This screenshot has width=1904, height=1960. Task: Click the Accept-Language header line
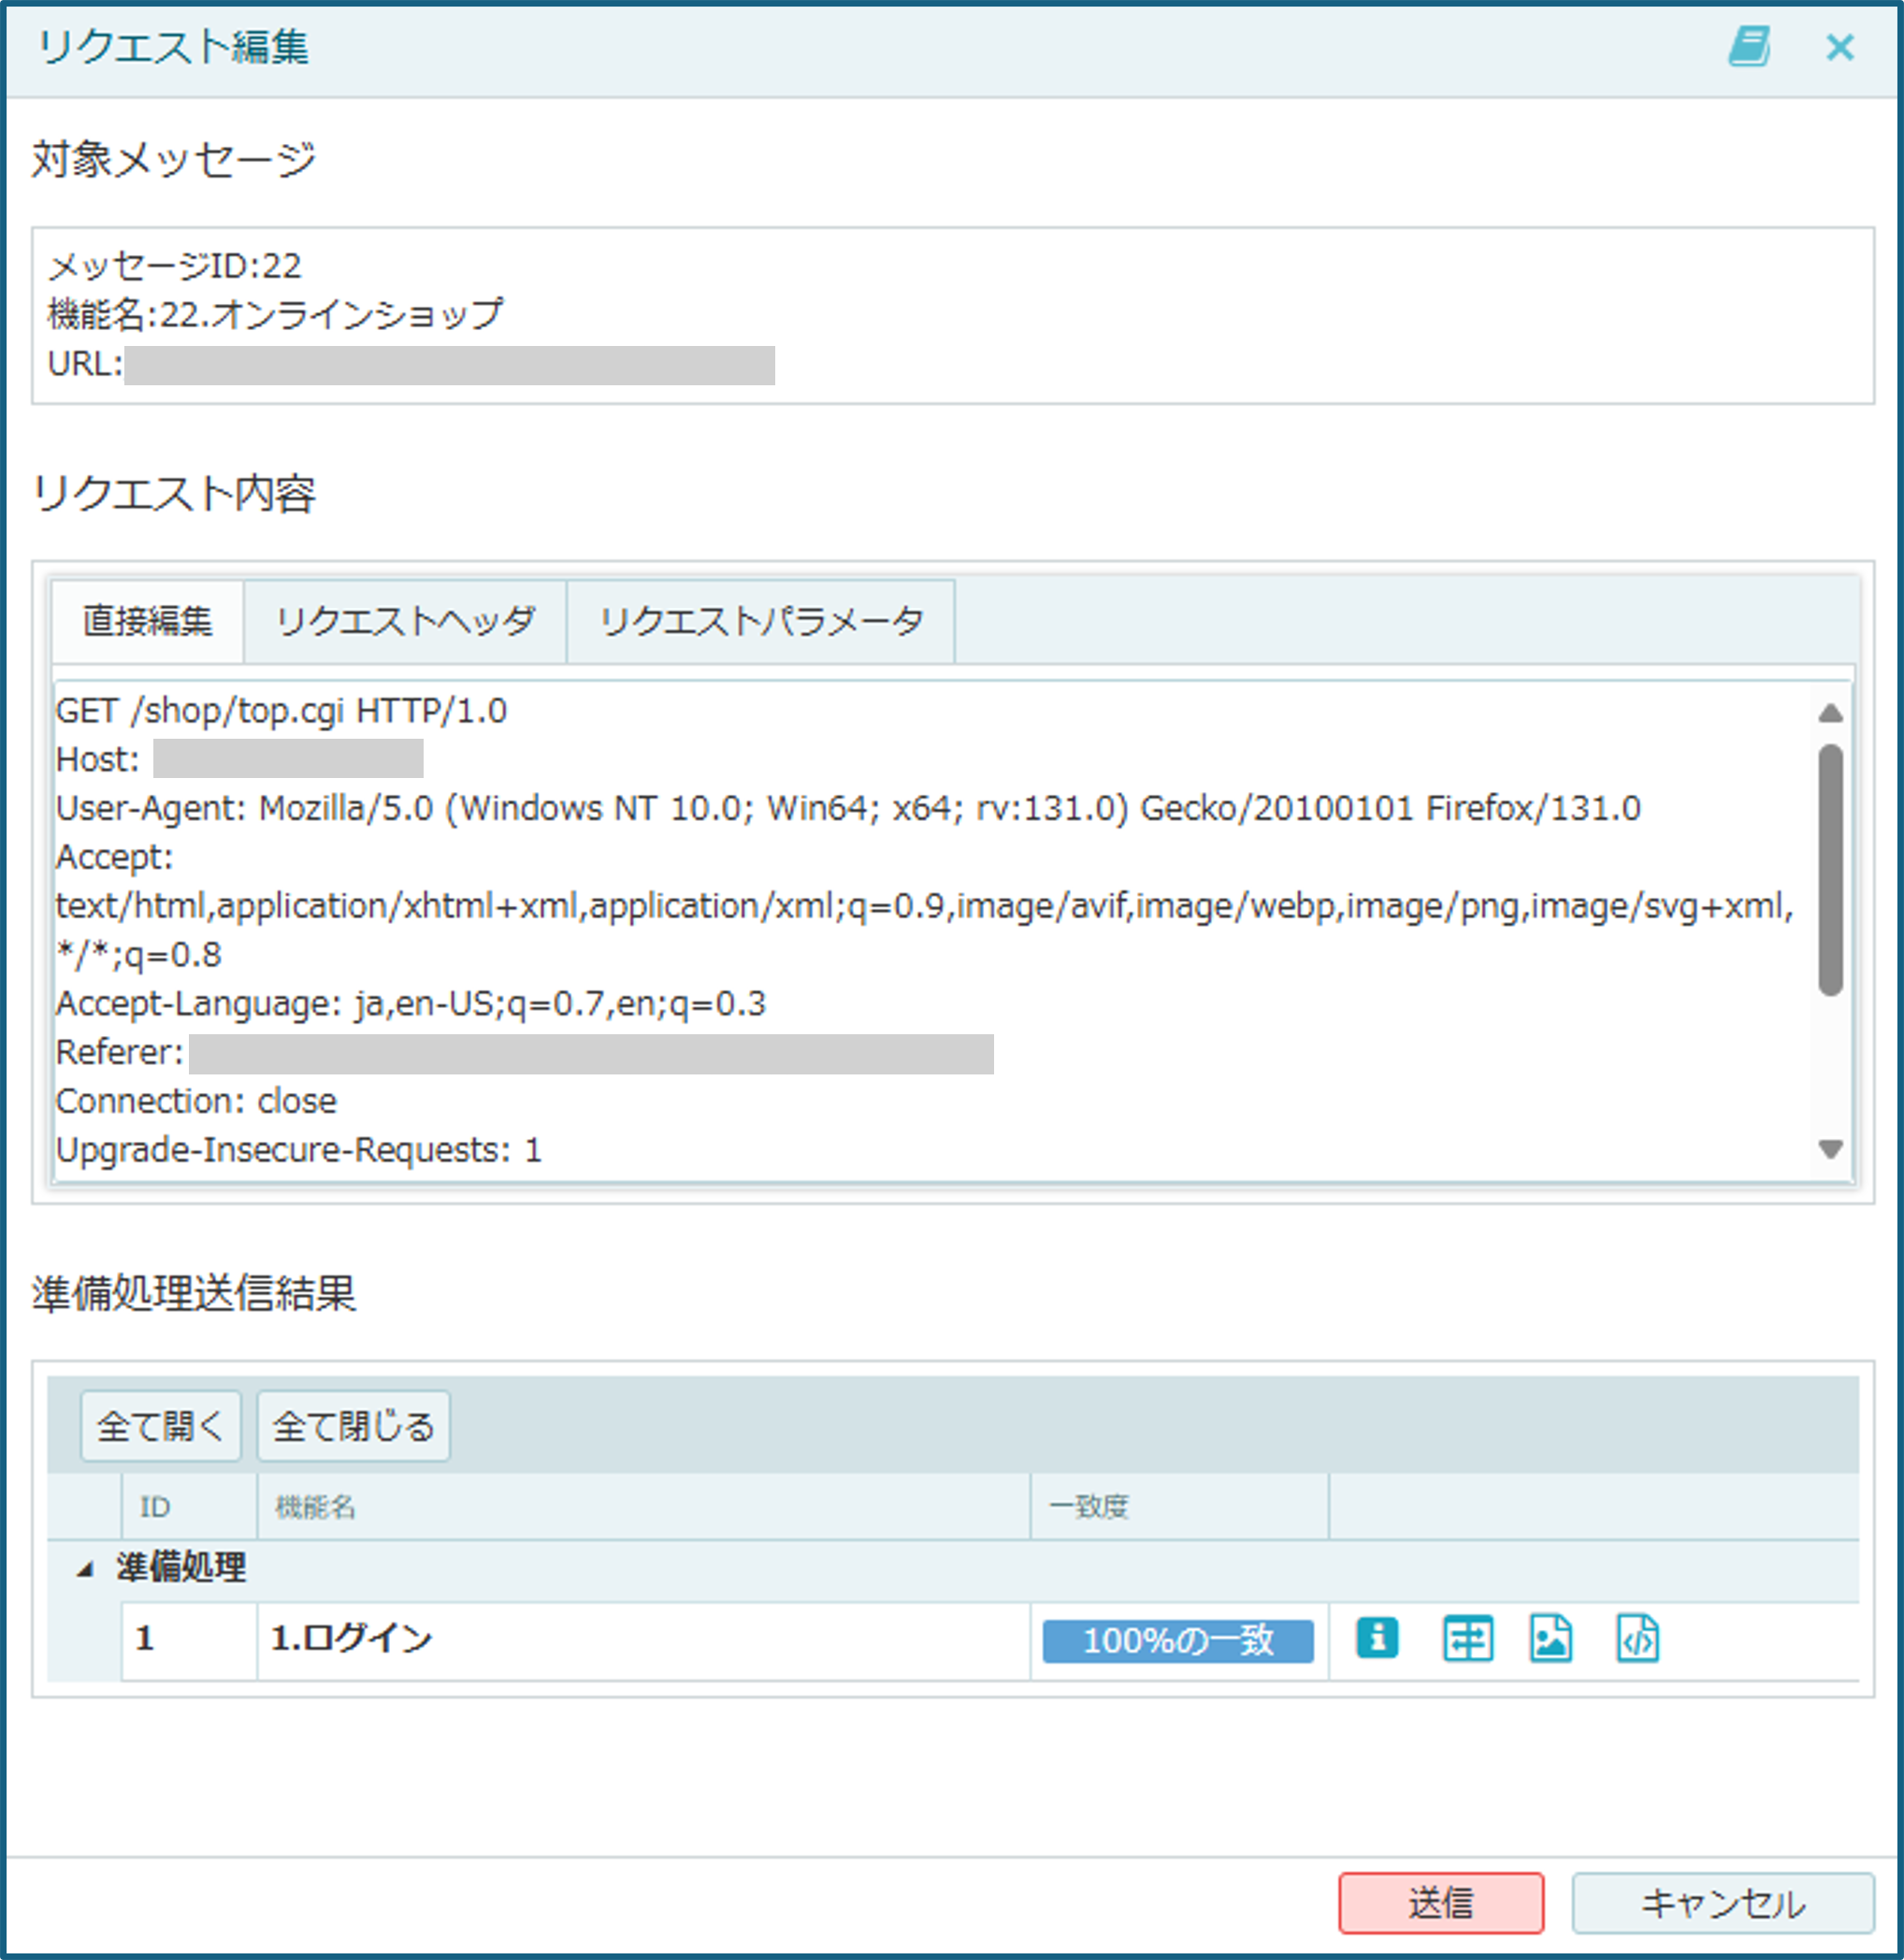click(x=411, y=1003)
